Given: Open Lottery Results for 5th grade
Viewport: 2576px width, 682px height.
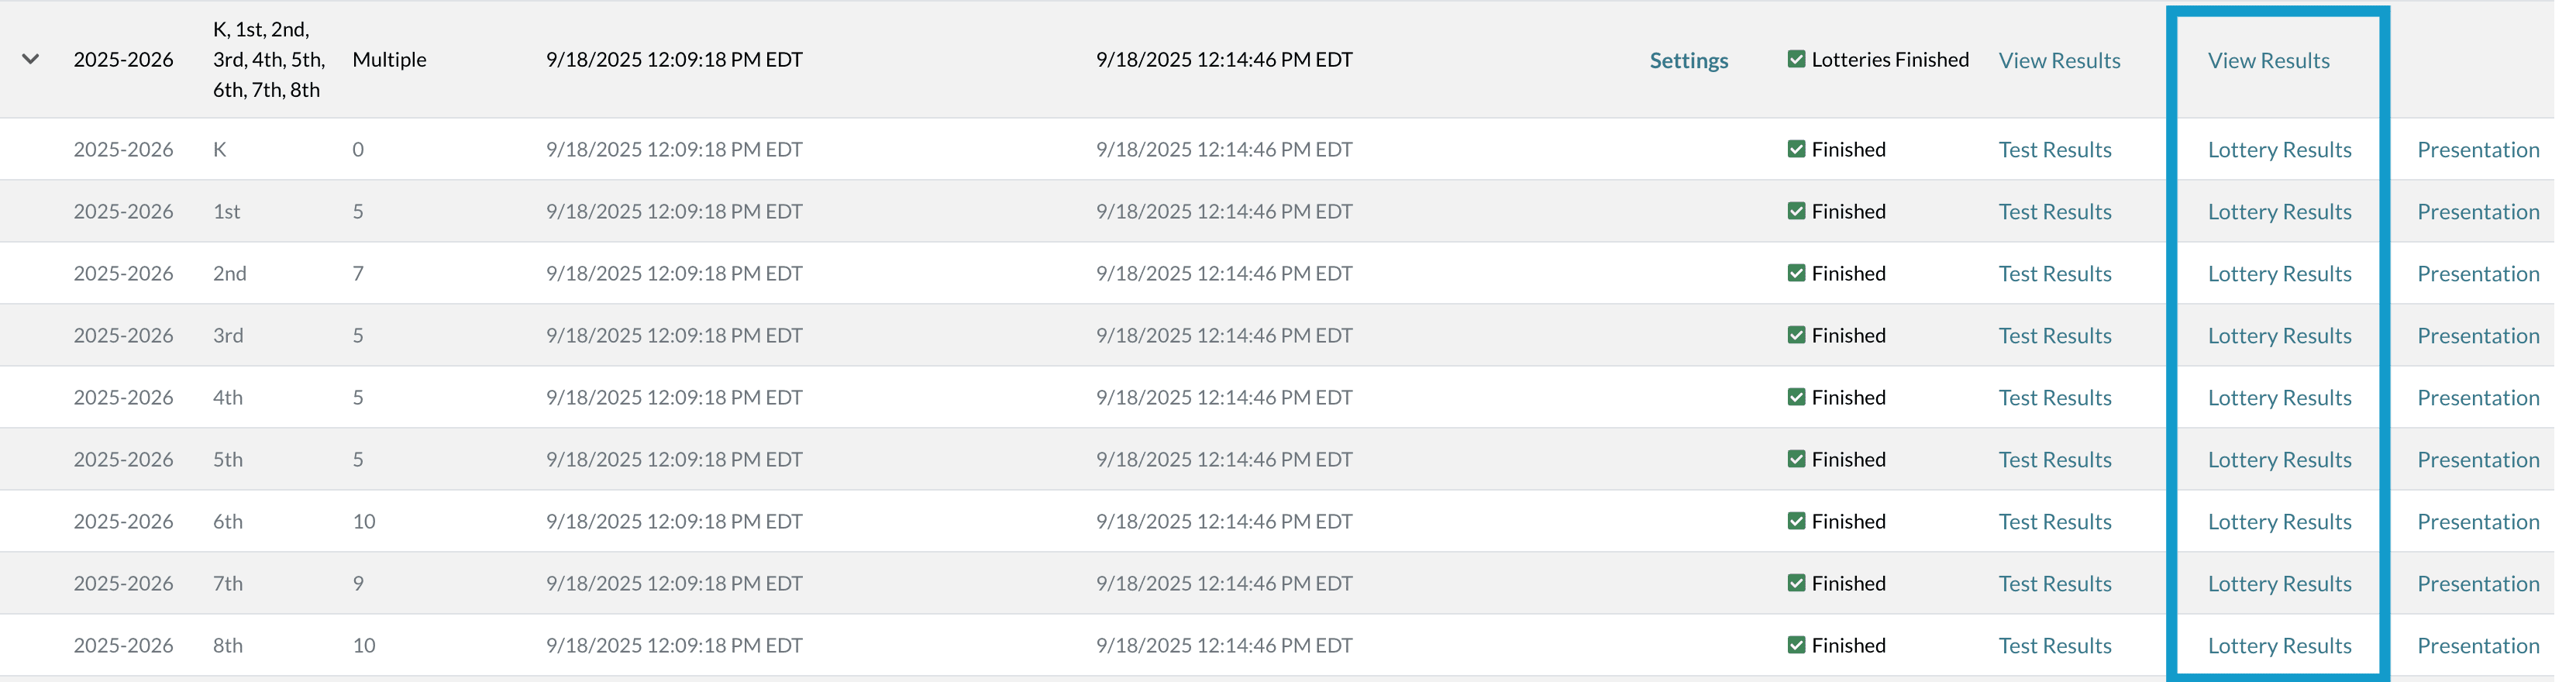Looking at the screenshot, I should 2279,459.
